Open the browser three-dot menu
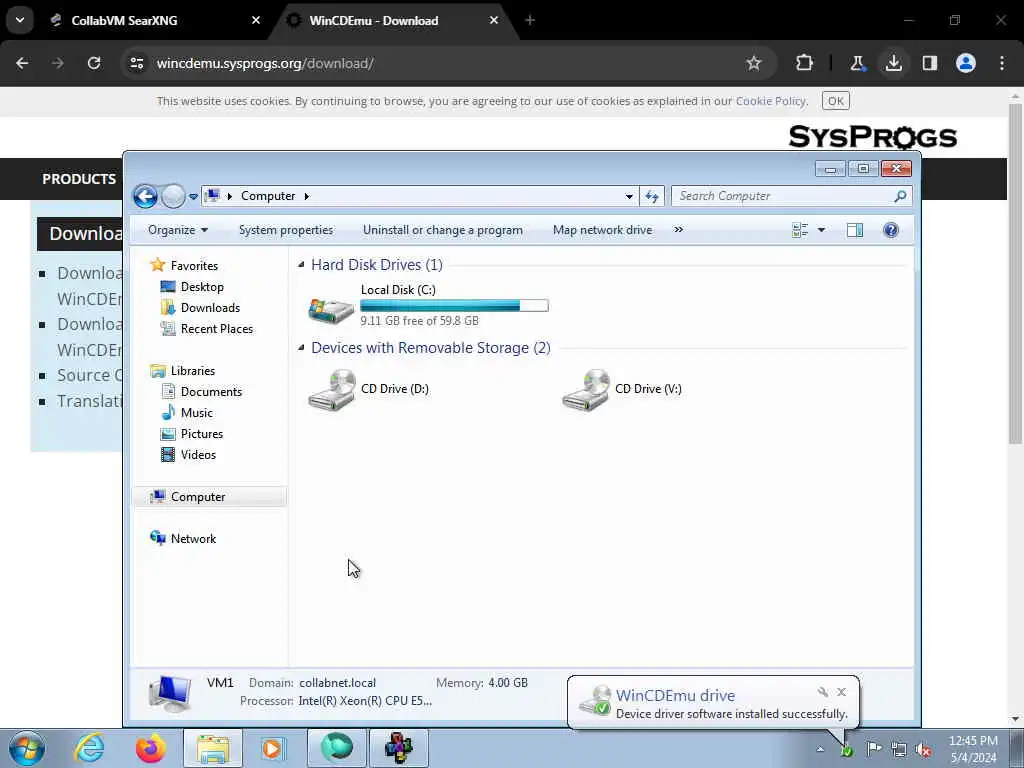 click(x=1002, y=63)
